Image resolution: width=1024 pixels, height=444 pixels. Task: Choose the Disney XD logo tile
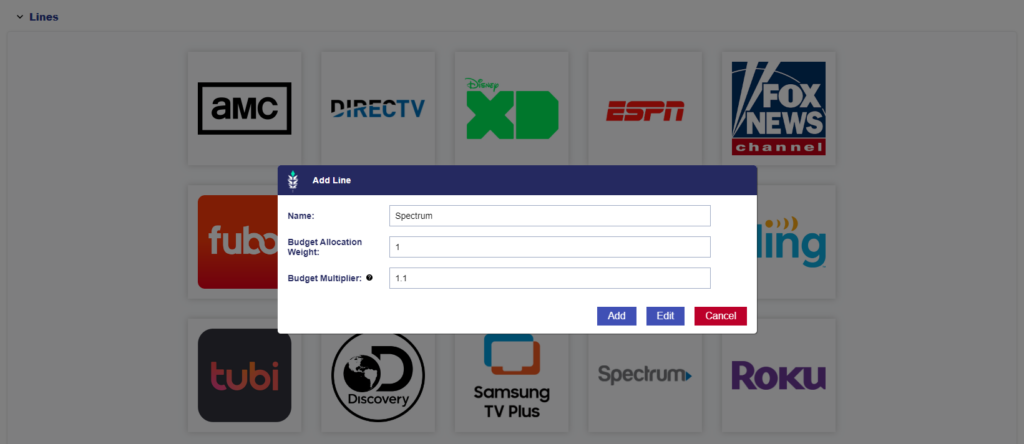click(x=511, y=108)
